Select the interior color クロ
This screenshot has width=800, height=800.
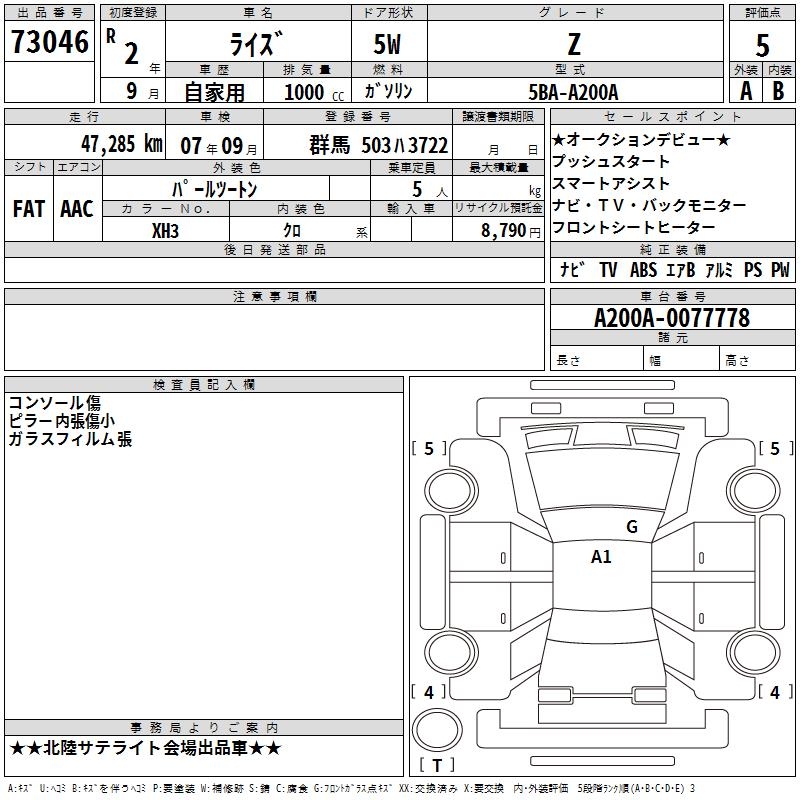292,231
